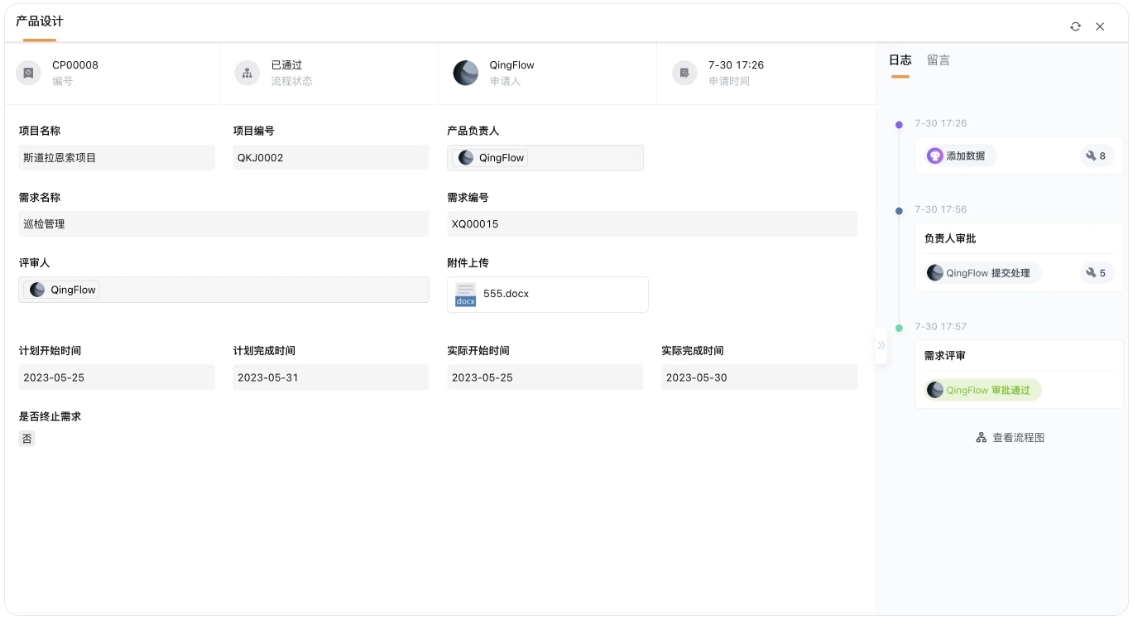Switch to the 留言 tab

936,59
